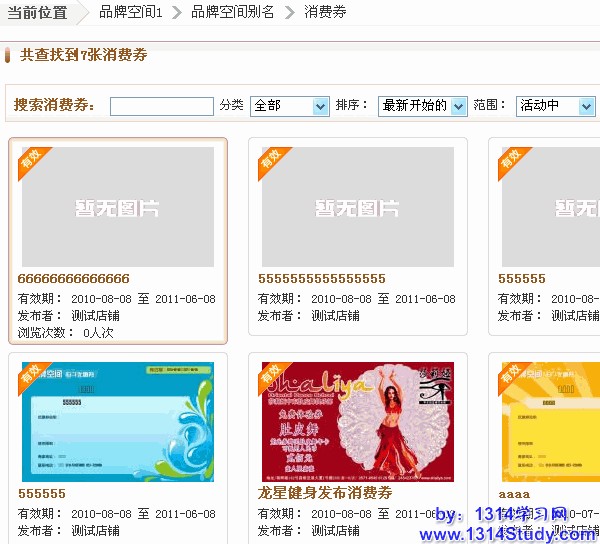This screenshot has width=600, height=544.
Task: Click the arrow separator after 品牌空间1
Action: [x=177, y=13]
